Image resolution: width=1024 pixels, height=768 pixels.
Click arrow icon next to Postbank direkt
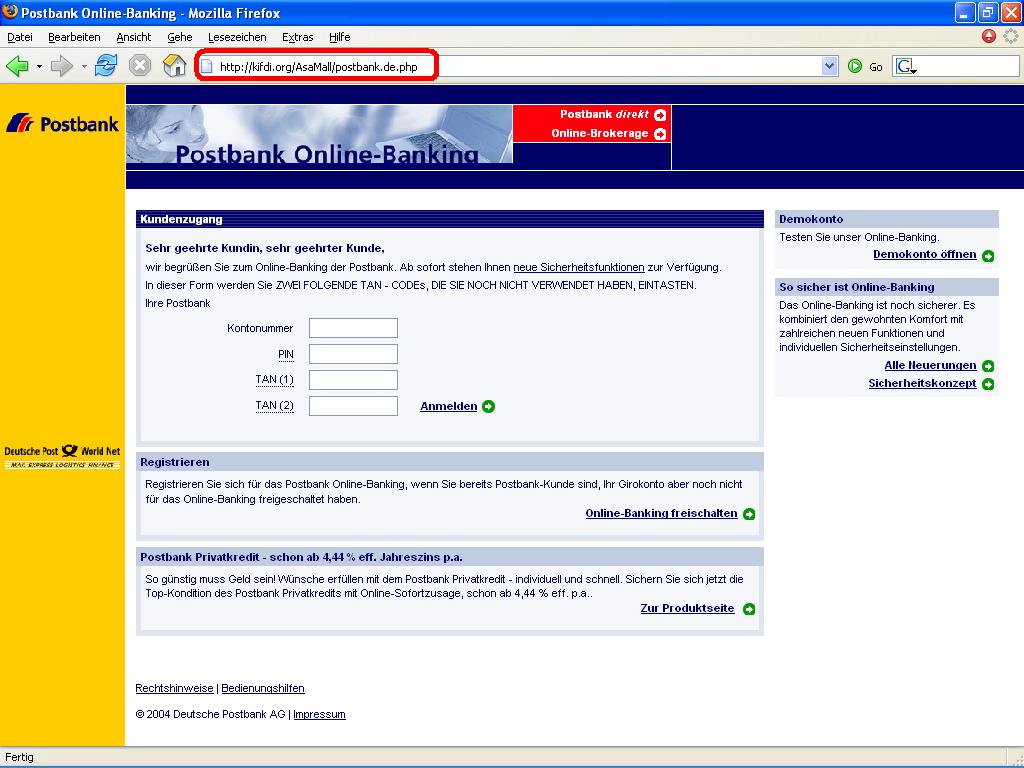(660, 115)
